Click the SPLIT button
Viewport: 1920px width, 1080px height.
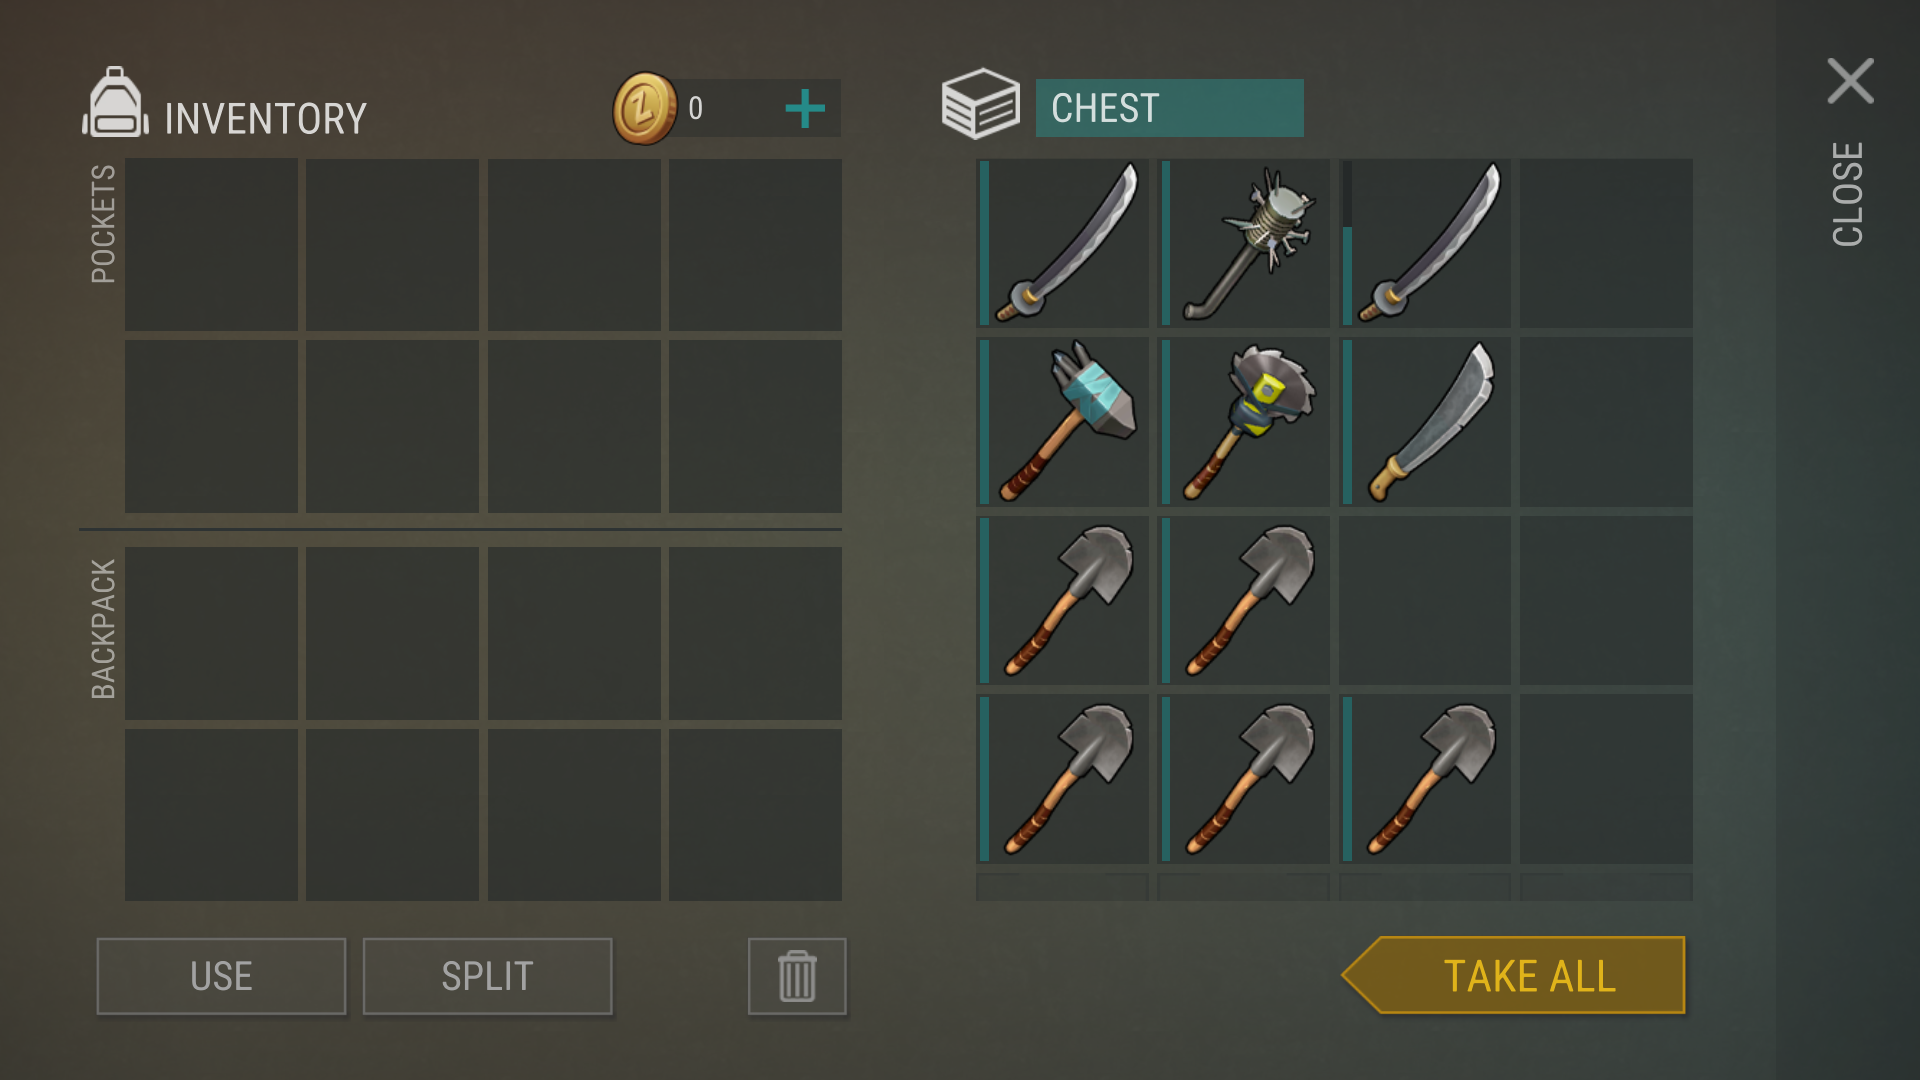point(487,976)
